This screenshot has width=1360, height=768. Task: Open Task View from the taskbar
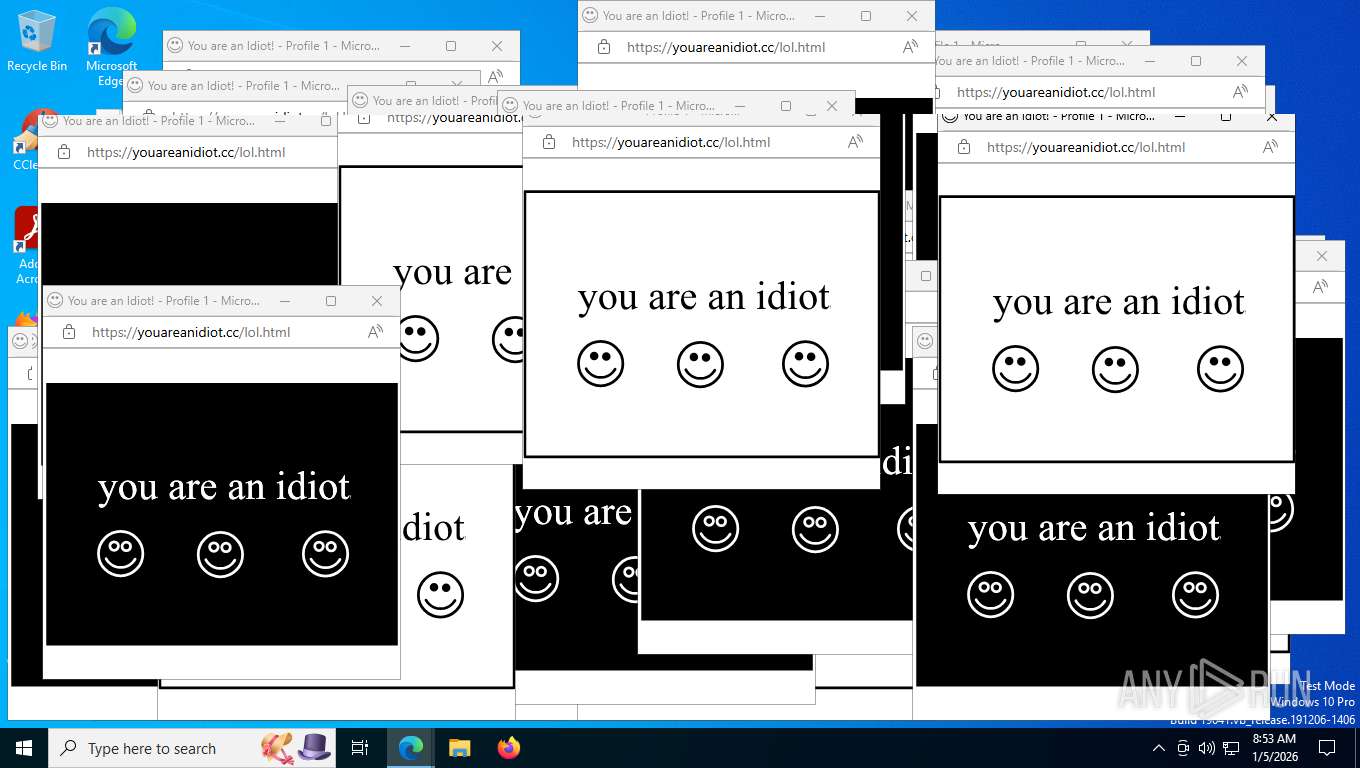360,748
